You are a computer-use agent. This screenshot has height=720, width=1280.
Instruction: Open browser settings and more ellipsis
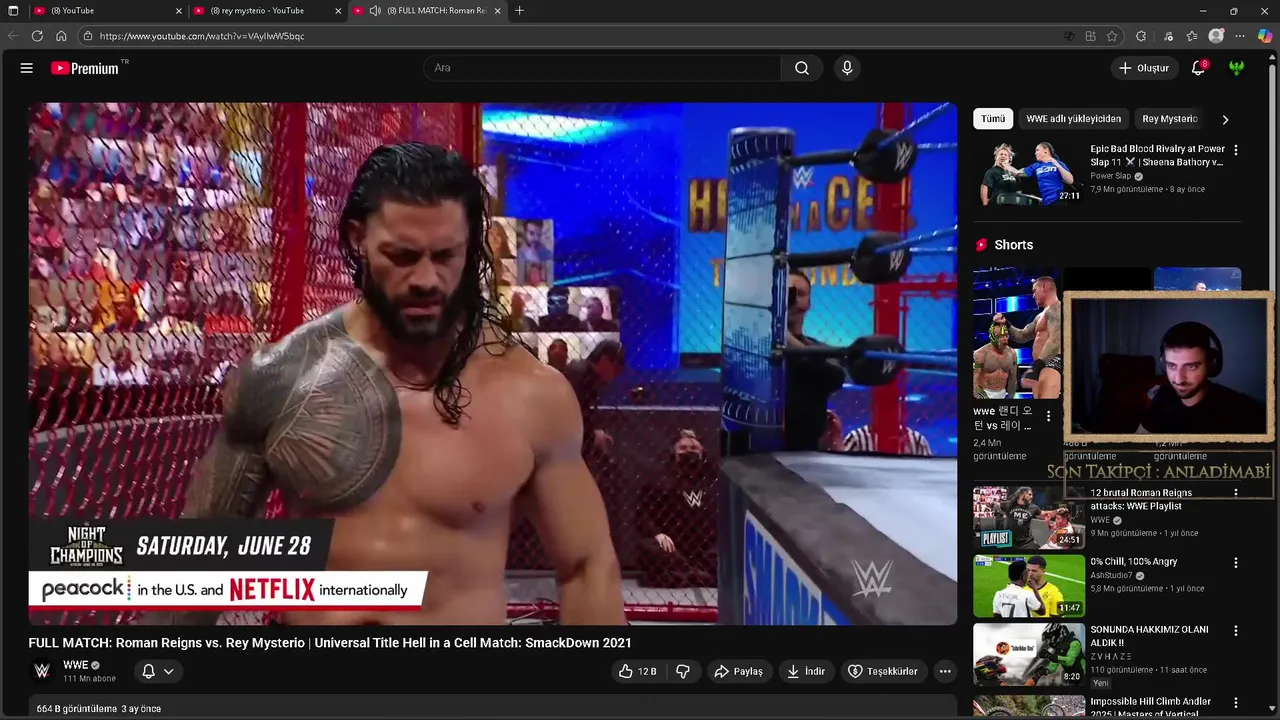click(1240, 36)
